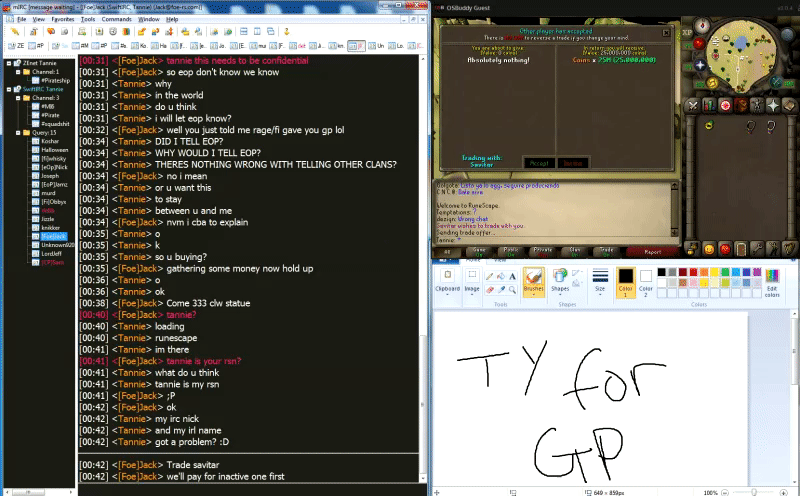Open the Commands menu in mIRC
Viewport: 800px width, 496px height.
[116, 19]
